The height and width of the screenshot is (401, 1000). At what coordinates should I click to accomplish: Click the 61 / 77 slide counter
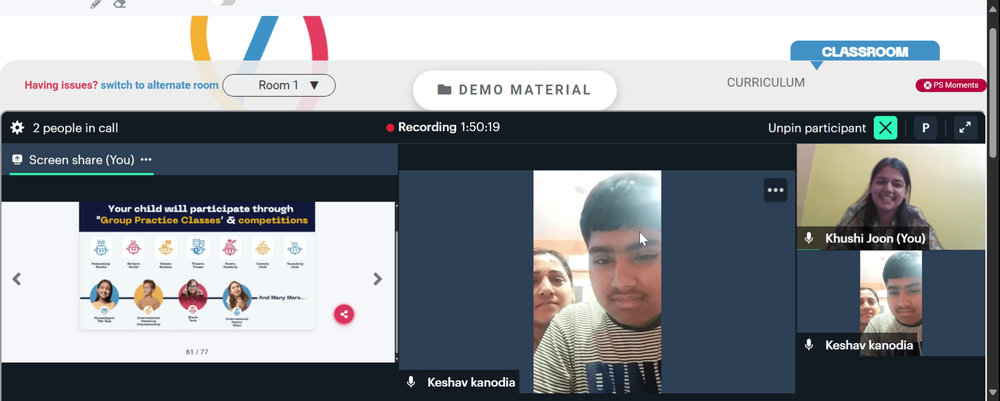pos(197,352)
